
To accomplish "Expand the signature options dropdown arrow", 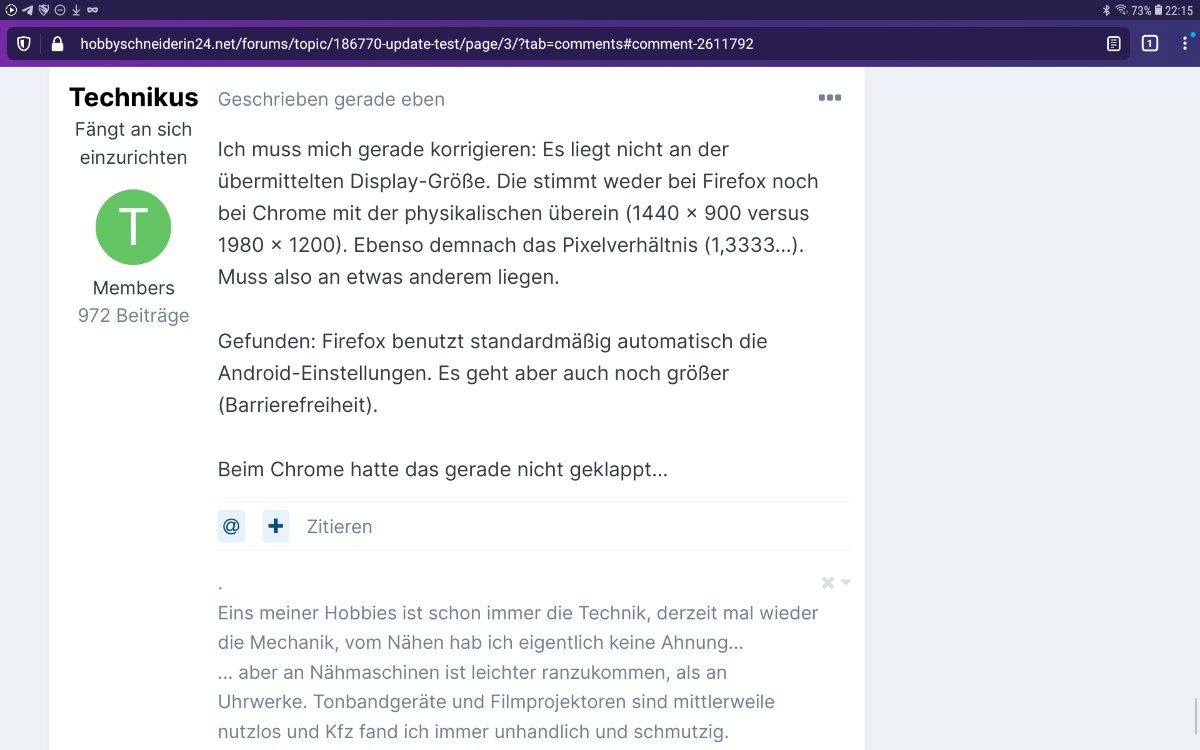I will pos(846,583).
